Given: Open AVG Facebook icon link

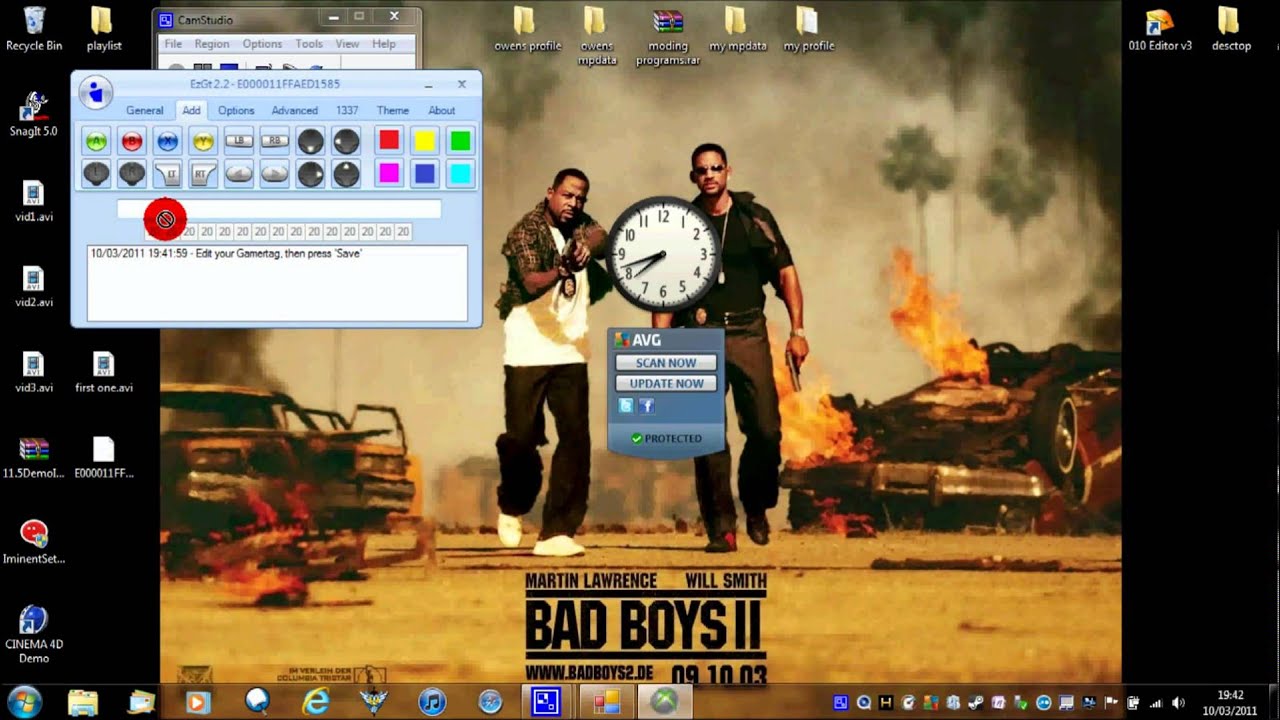Looking at the screenshot, I should point(646,406).
